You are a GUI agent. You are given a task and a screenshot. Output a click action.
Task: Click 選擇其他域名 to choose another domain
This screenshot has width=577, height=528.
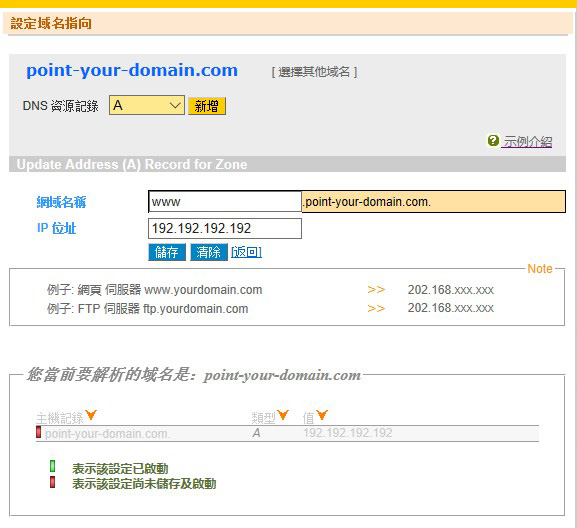click(x=314, y=72)
